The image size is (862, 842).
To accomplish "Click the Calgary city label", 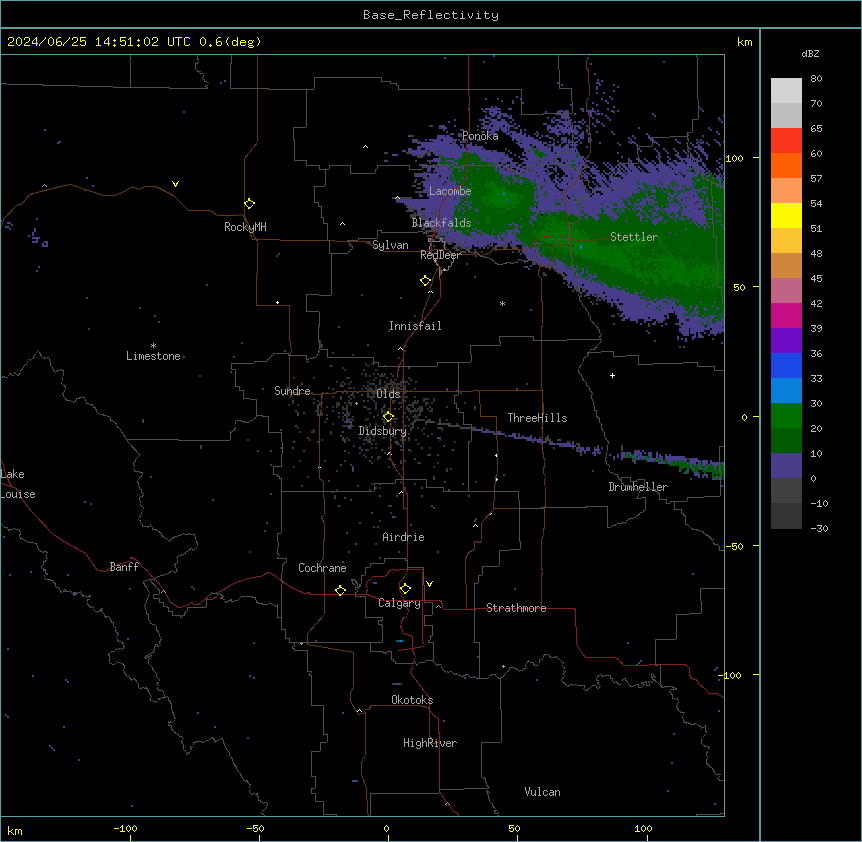I will 400,603.
